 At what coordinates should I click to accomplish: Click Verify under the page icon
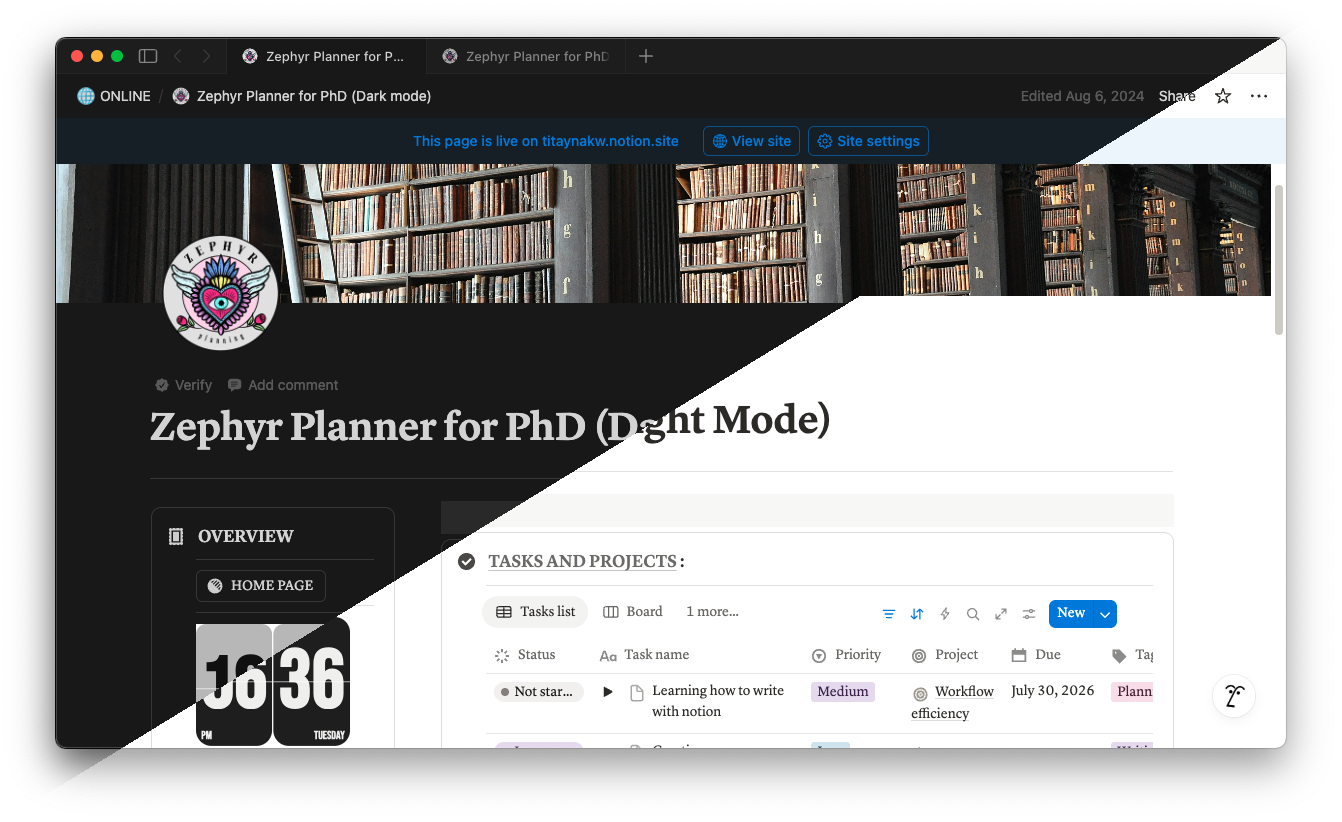[x=183, y=385]
